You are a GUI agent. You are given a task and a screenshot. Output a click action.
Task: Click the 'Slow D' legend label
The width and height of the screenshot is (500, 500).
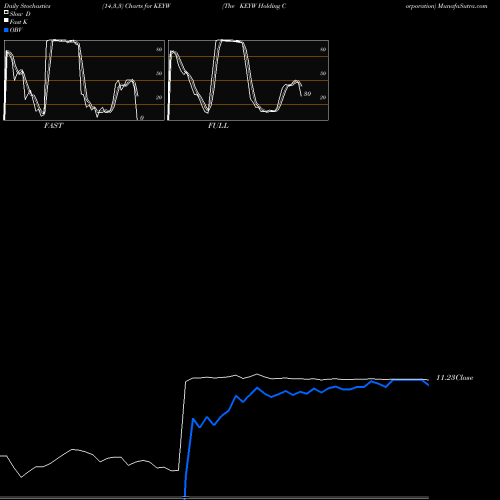point(20,14)
